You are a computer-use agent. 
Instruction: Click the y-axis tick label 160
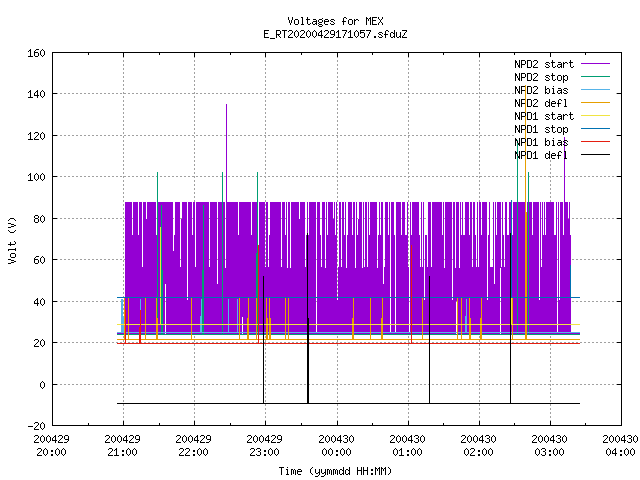point(36,53)
